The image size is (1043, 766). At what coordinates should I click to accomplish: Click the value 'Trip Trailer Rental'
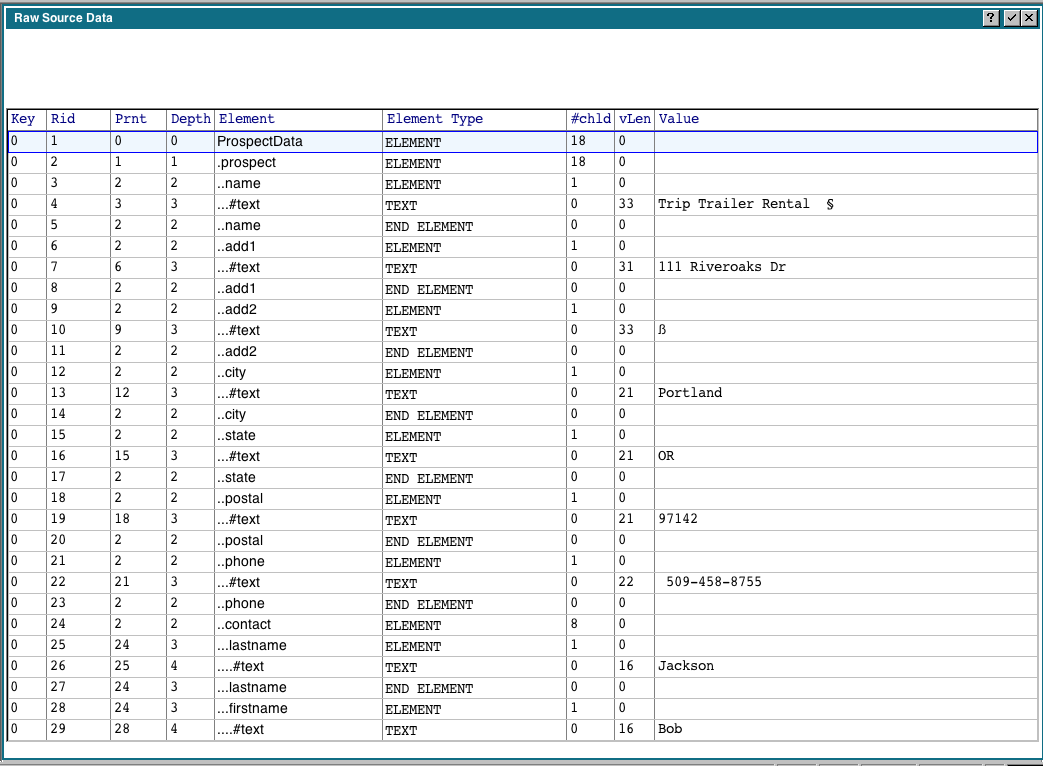[734, 204]
